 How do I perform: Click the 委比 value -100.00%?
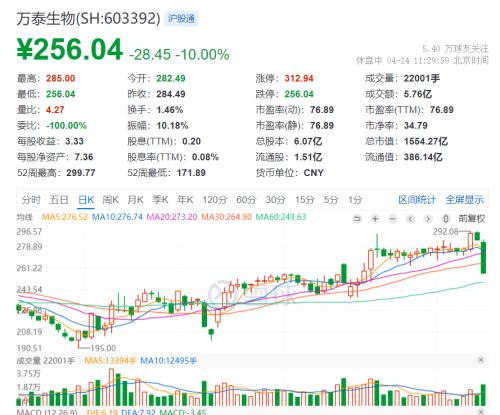click(66, 126)
